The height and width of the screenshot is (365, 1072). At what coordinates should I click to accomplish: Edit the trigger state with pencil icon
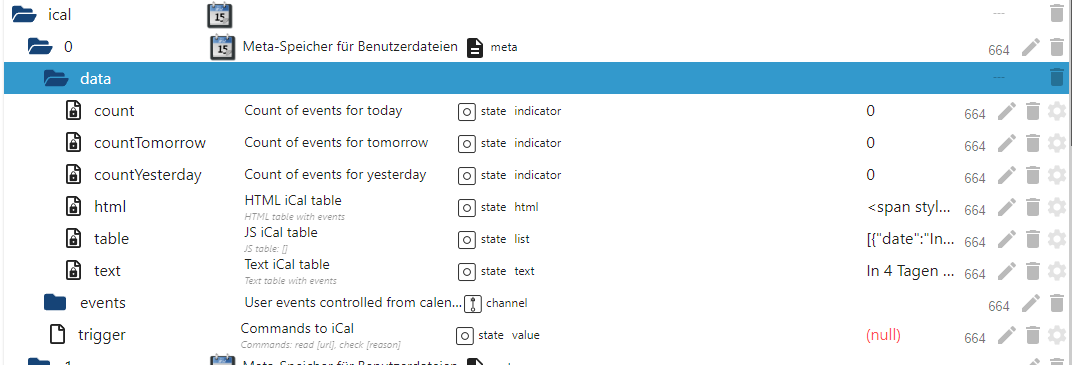(1006, 335)
